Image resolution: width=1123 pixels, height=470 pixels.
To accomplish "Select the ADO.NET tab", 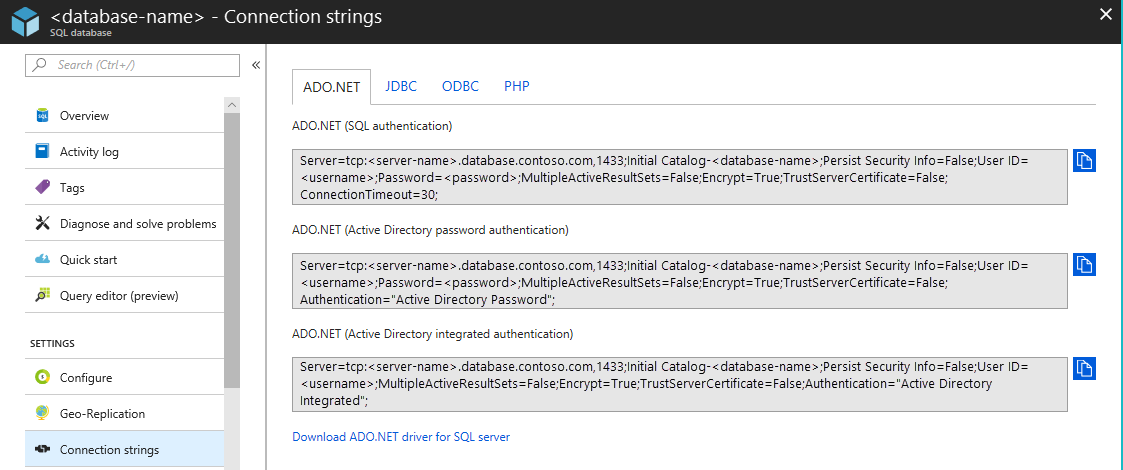I will [x=331, y=87].
